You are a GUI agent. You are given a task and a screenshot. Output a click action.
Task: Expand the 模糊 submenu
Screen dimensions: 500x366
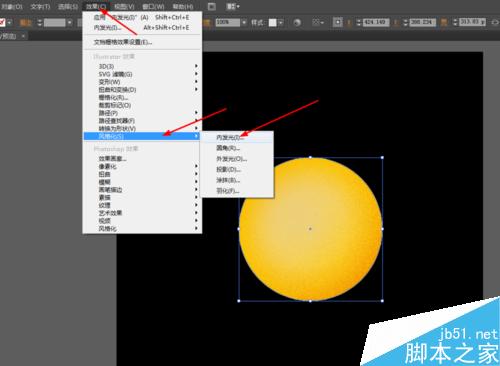tap(142, 182)
